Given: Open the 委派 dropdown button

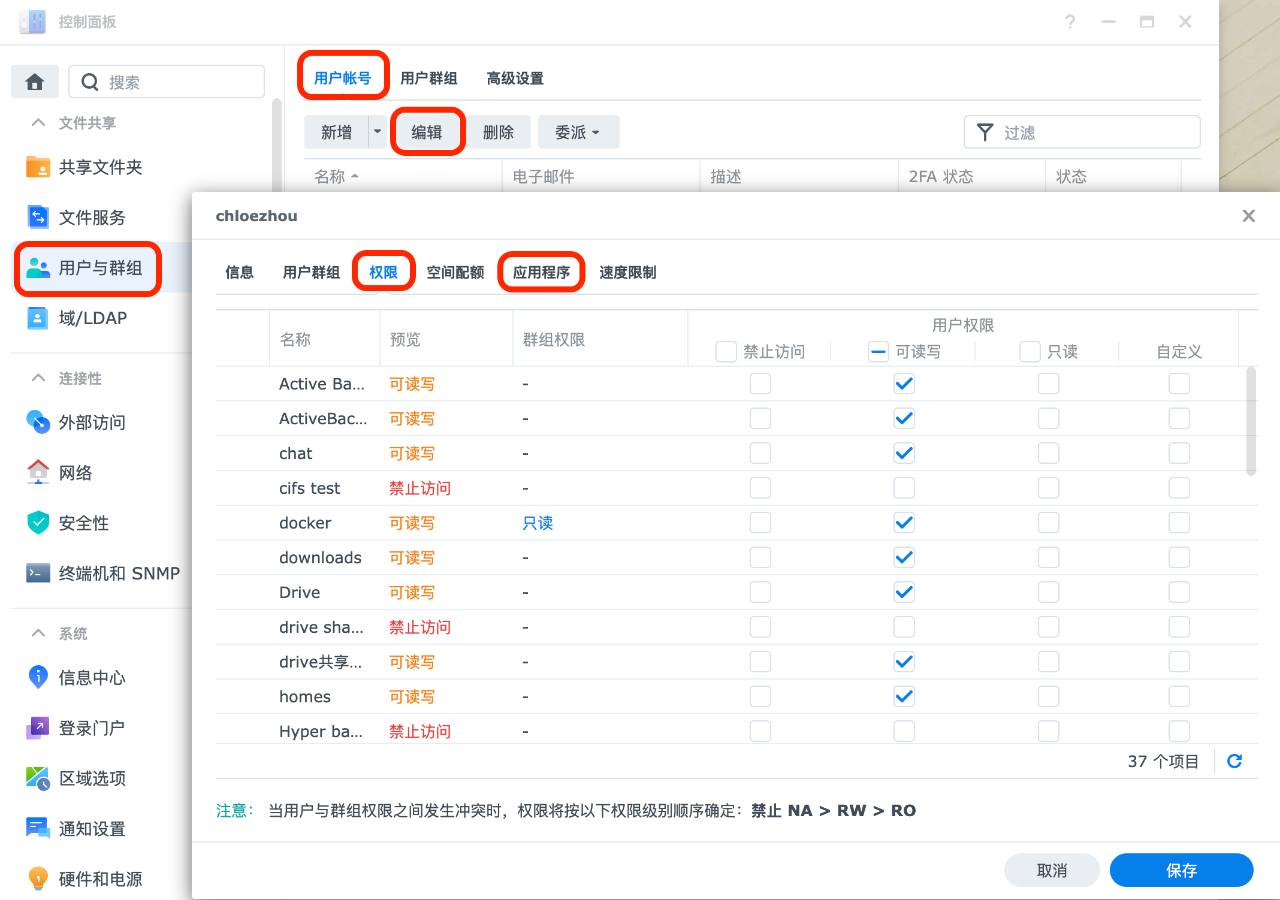Looking at the screenshot, I should click(578, 132).
